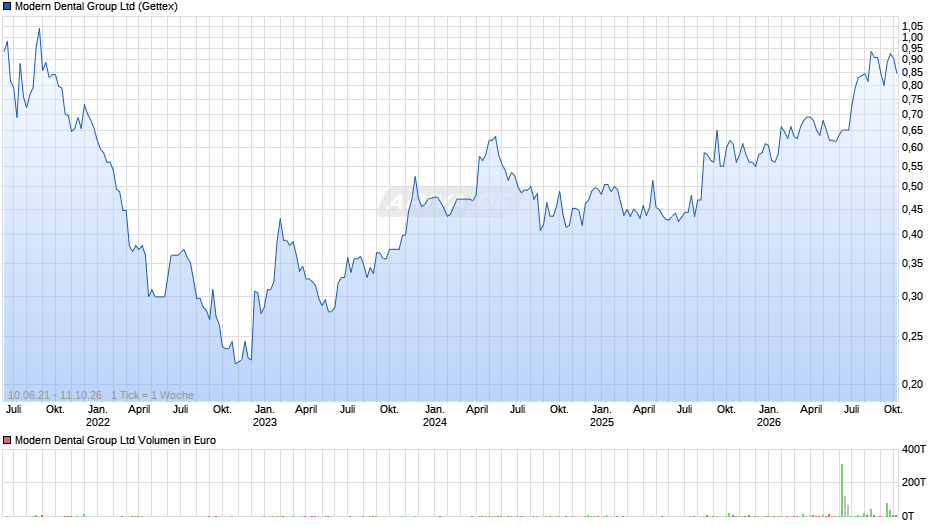940x526 pixels.
Task: Click the 0,65 price axis label
Action: pos(912,131)
